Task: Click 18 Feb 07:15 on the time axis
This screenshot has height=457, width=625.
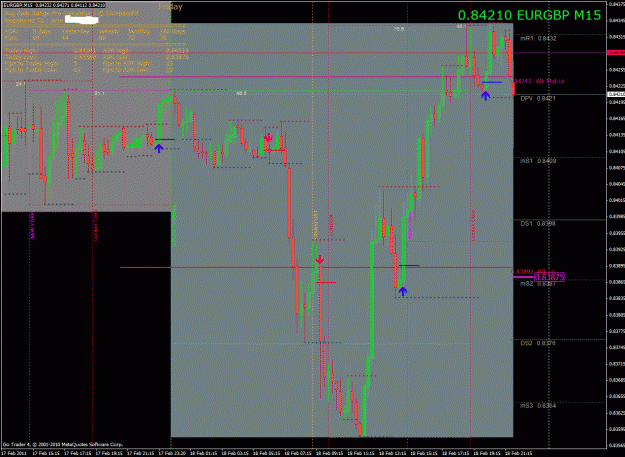Action: (x=298, y=453)
